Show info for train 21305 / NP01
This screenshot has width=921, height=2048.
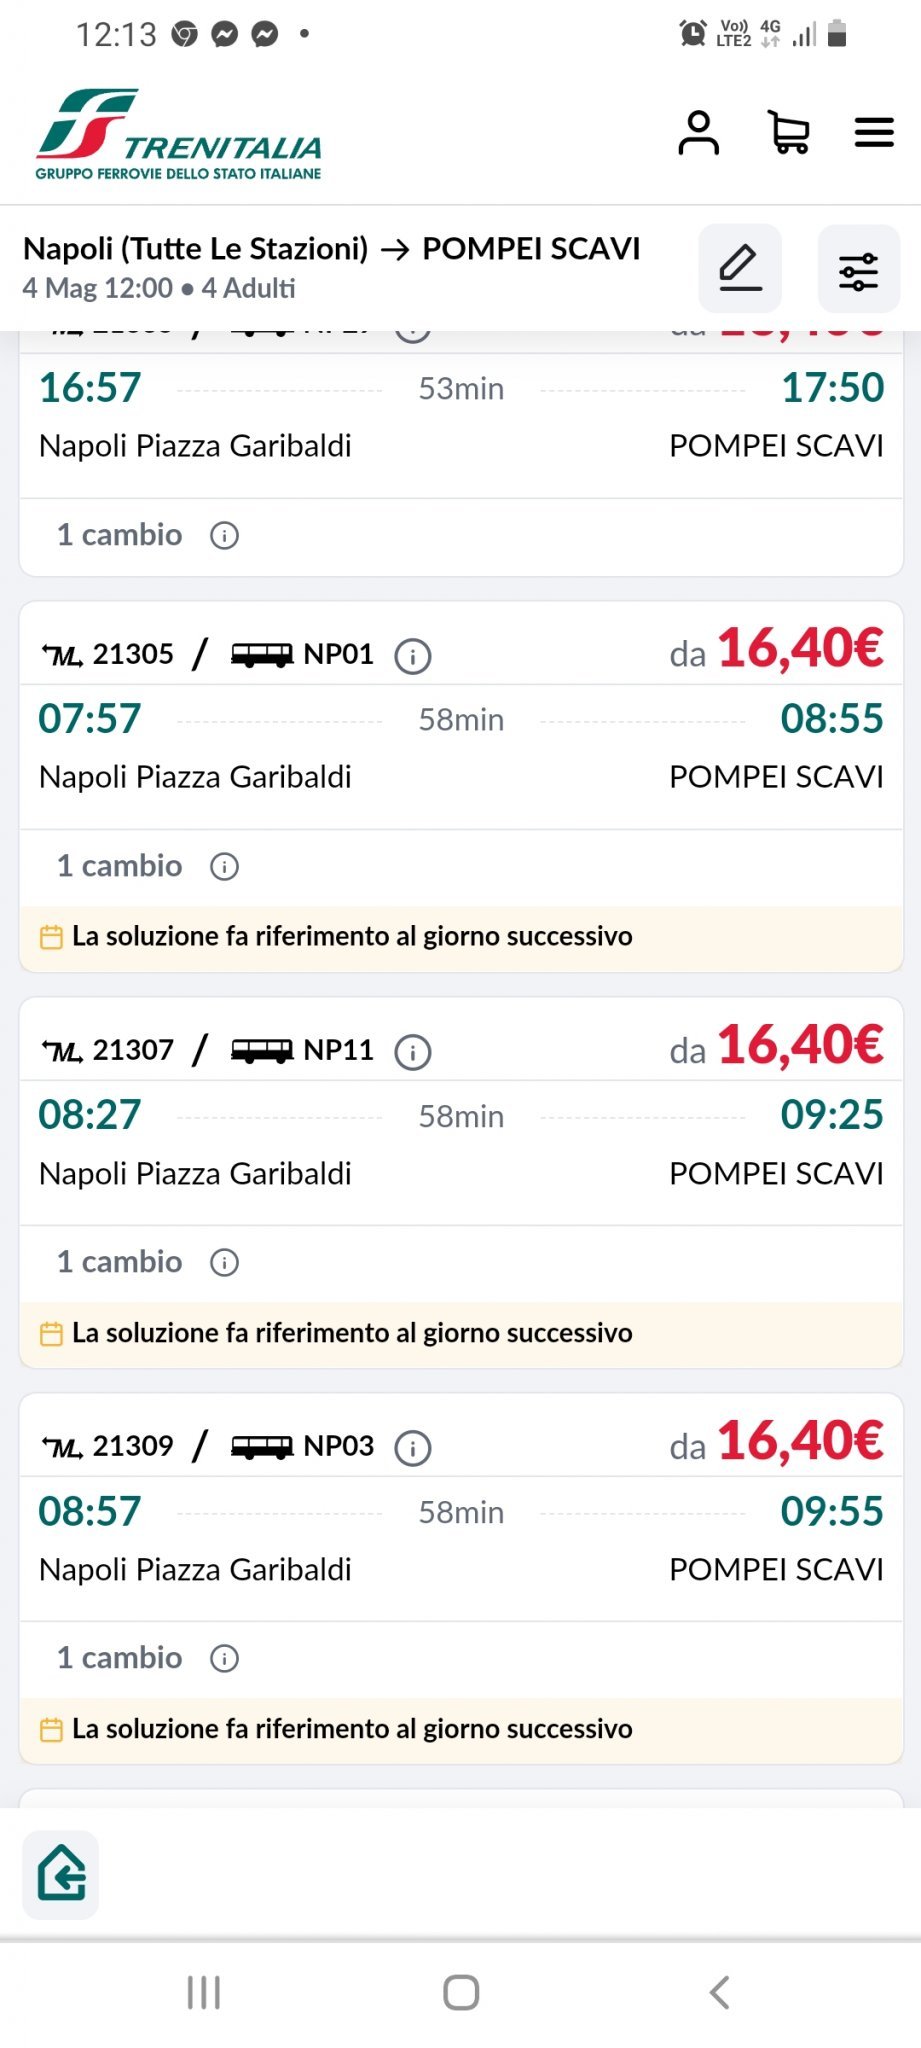(x=413, y=656)
